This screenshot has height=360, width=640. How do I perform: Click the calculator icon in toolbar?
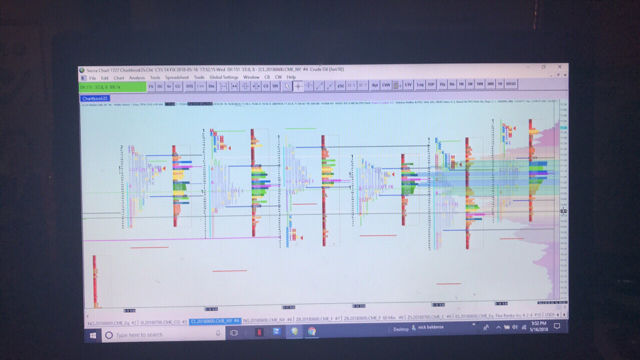point(396,85)
